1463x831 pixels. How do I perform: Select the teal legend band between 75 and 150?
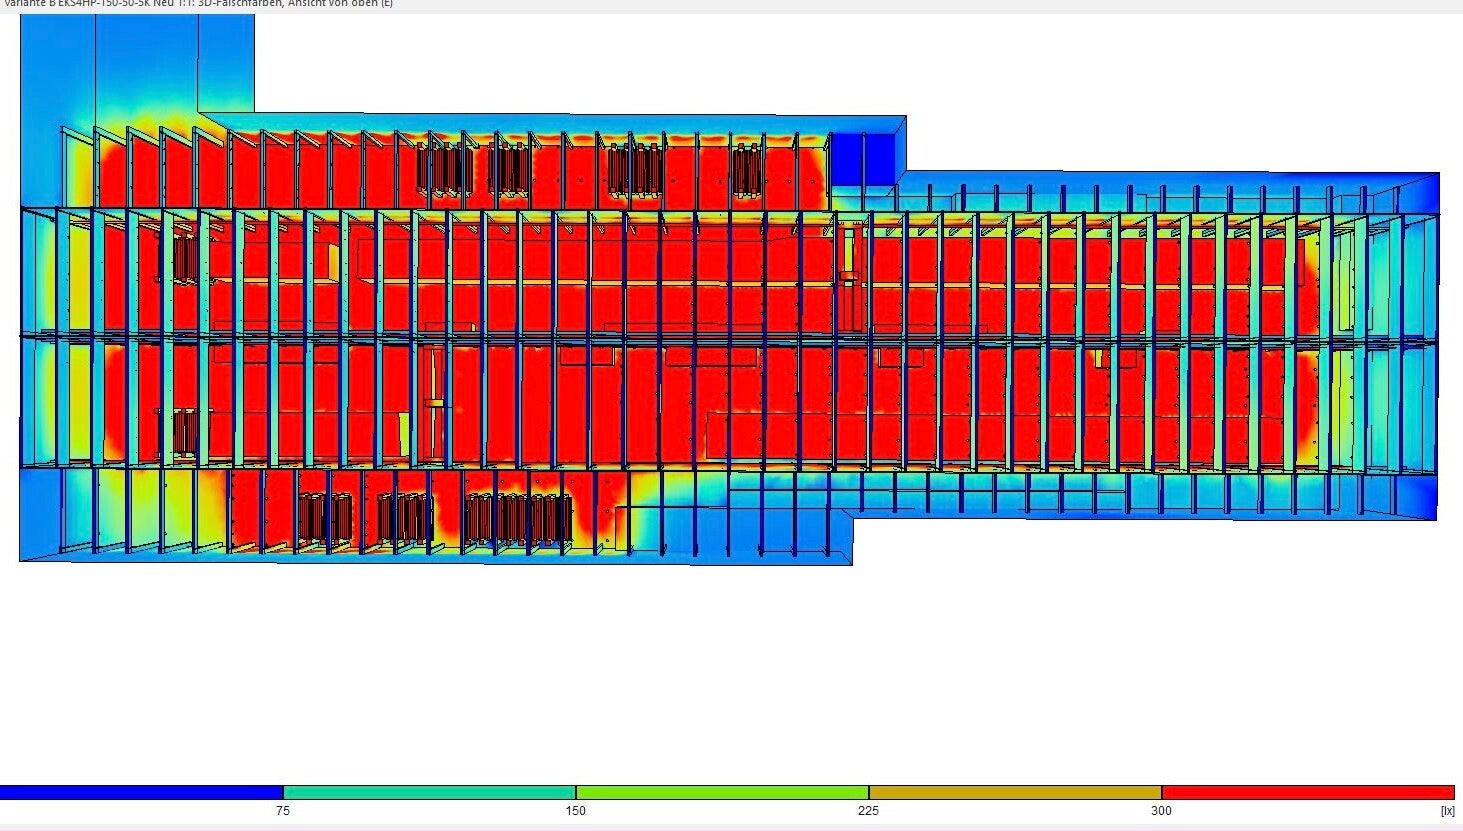[x=429, y=793]
